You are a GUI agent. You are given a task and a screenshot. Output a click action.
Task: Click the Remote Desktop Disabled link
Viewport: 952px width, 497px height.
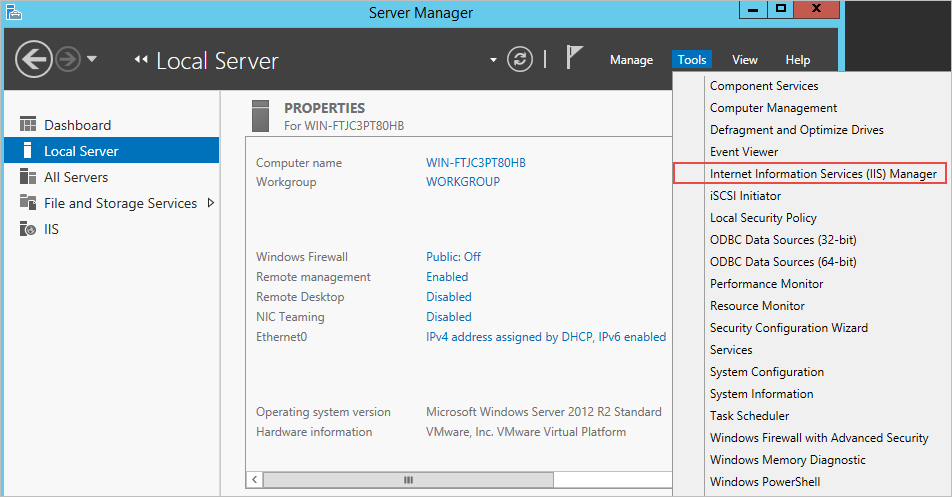point(449,297)
